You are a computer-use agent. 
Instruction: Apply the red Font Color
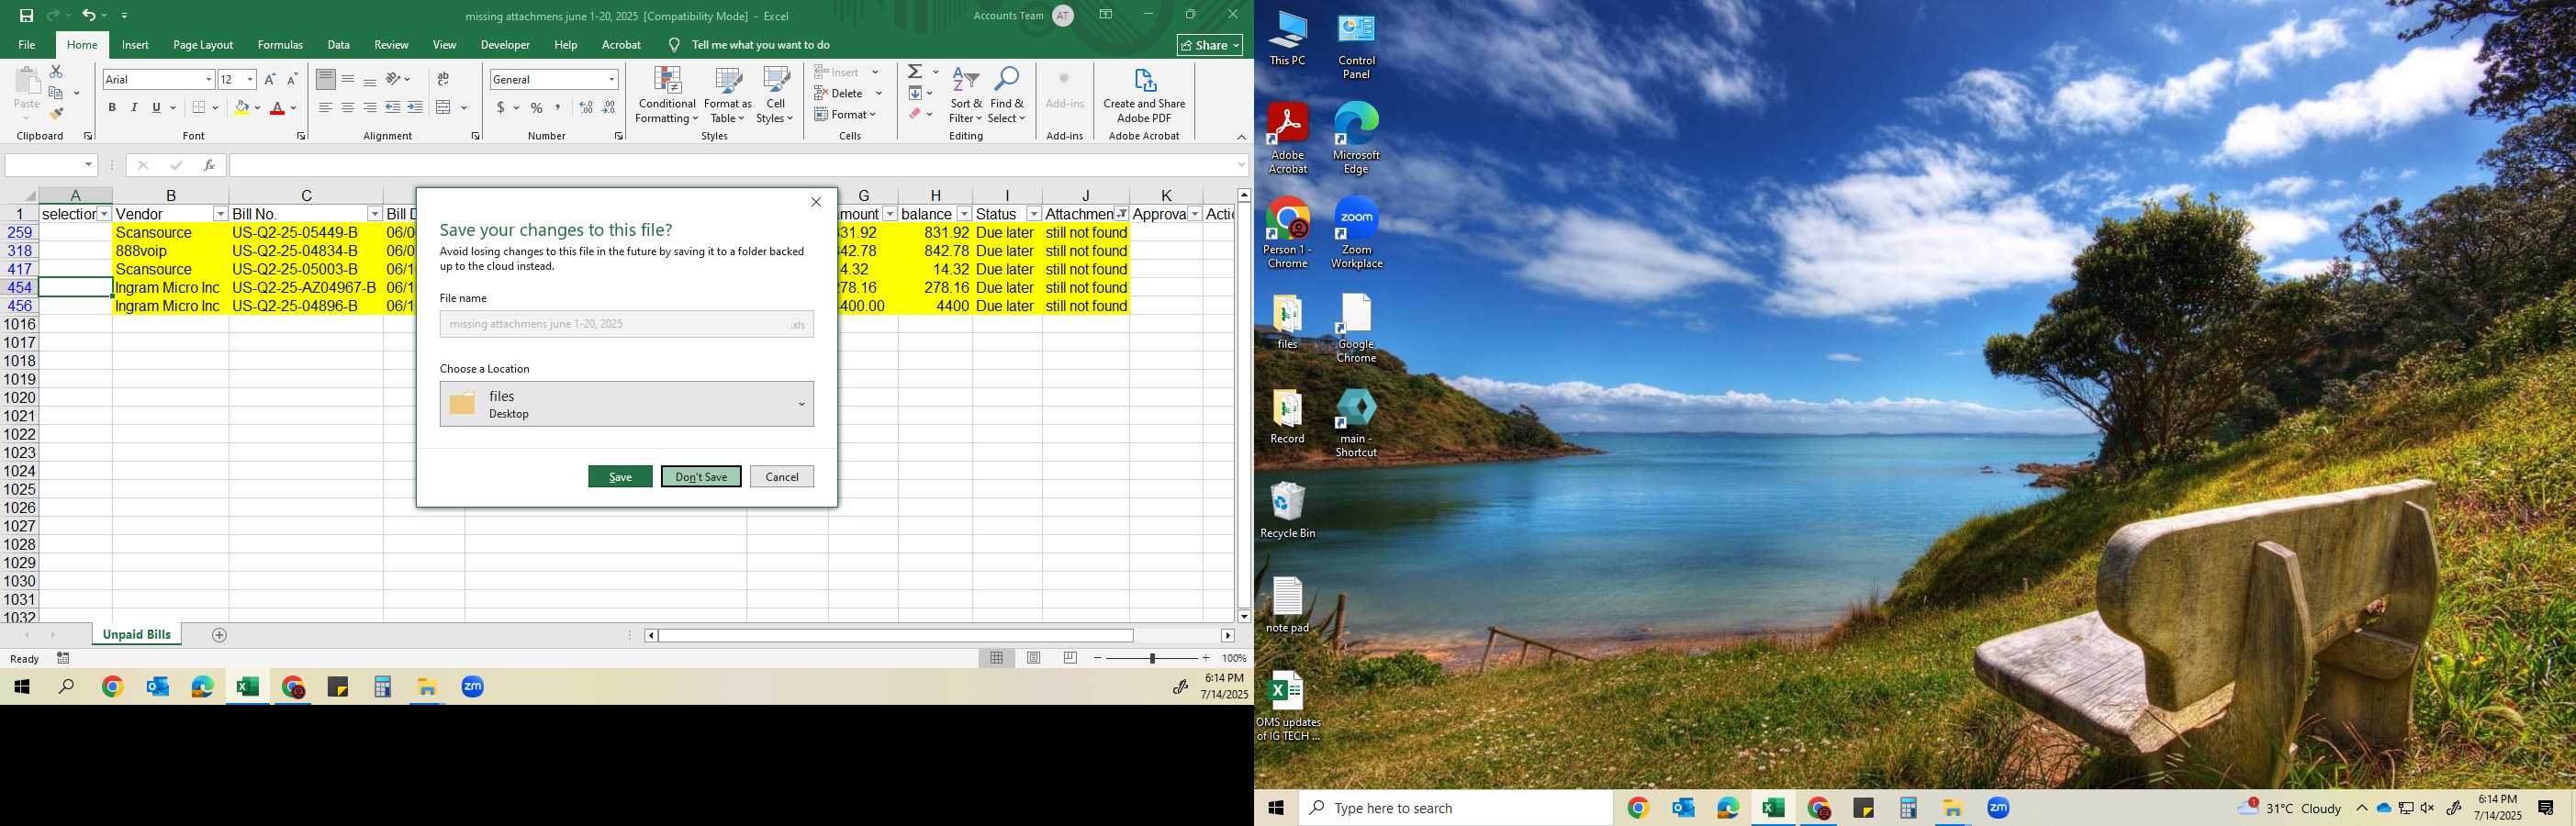tap(277, 107)
